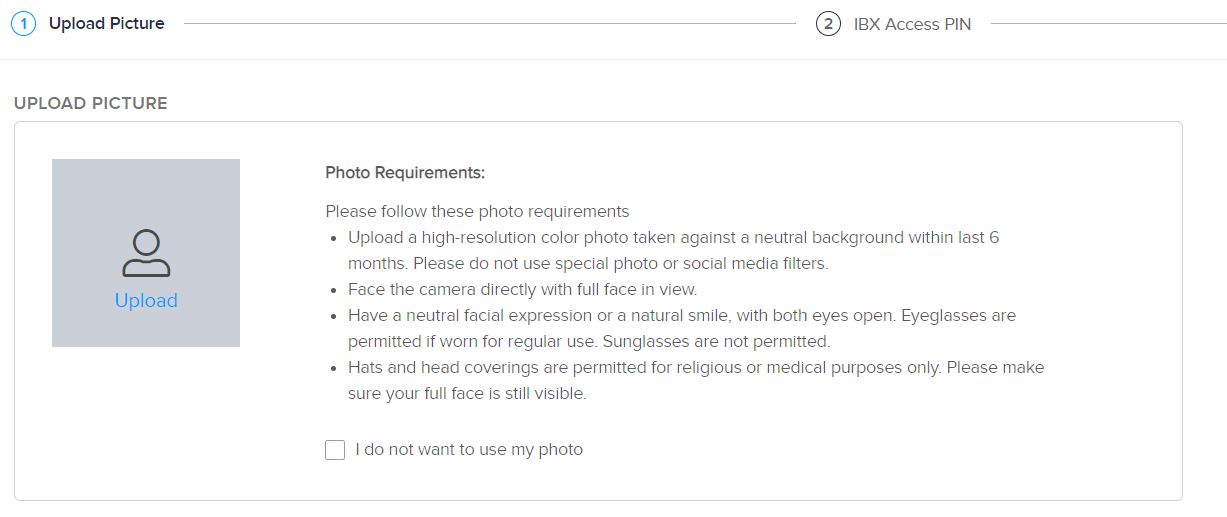1227x517 pixels.
Task: Check the do not use photo checkbox
Action: pyautogui.click(x=335, y=450)
